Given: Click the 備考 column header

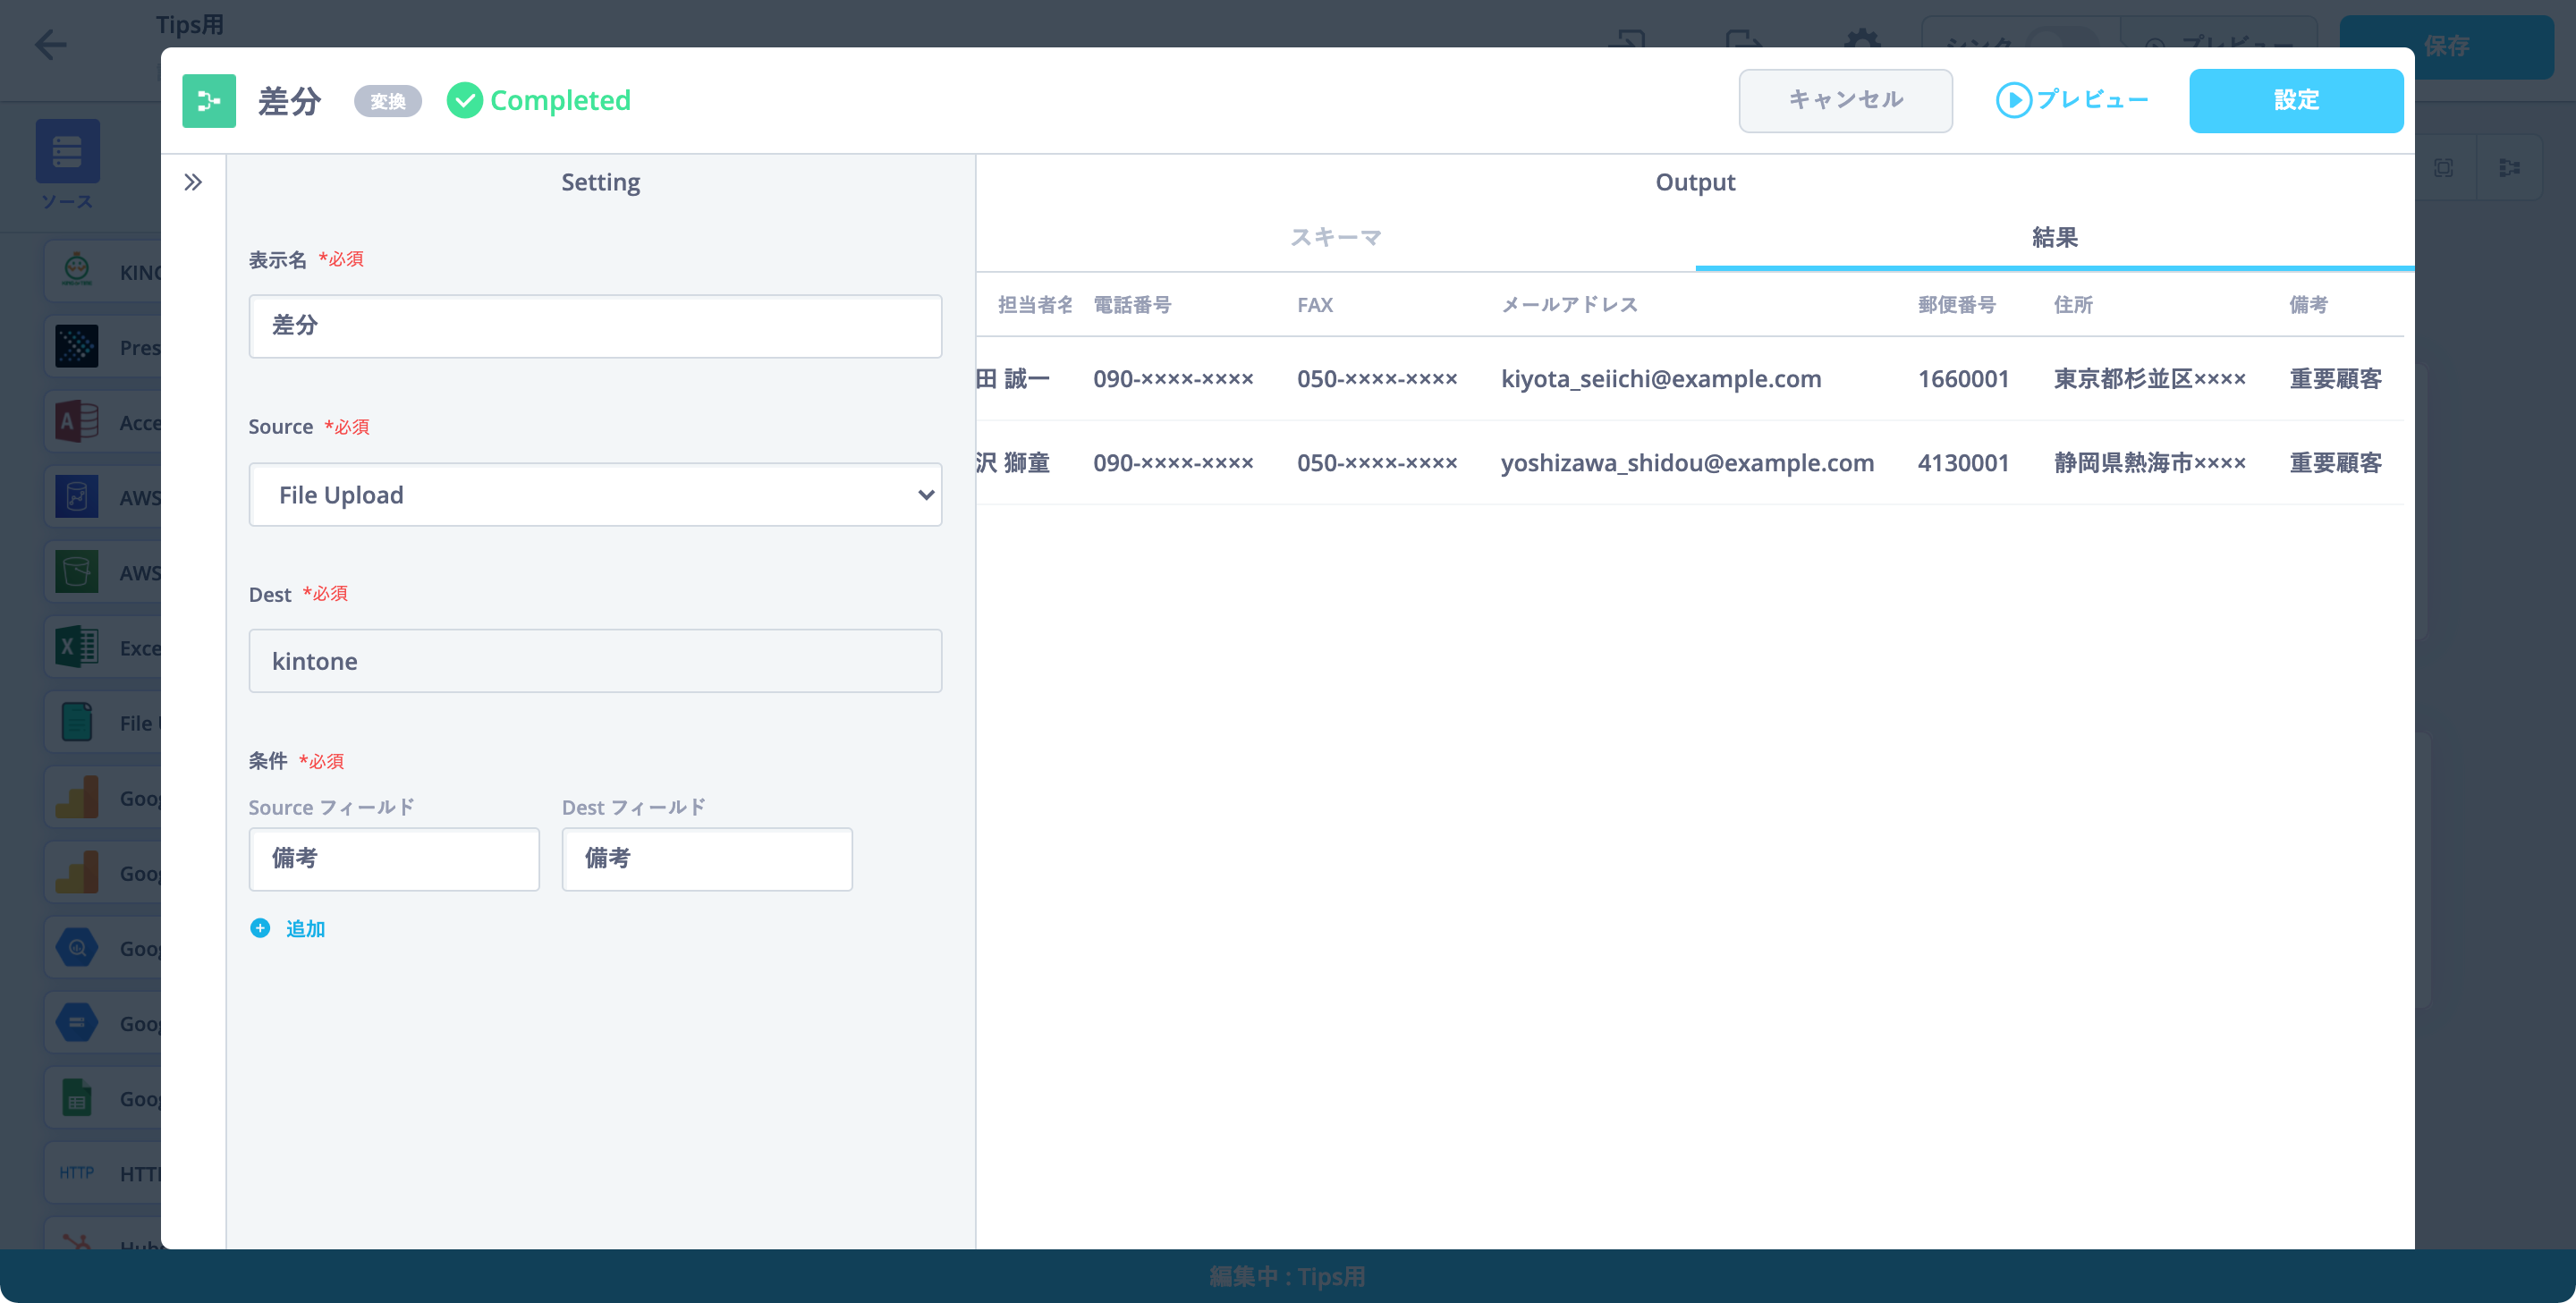Looking at the screenshot, I should (x=2308, y=304).
